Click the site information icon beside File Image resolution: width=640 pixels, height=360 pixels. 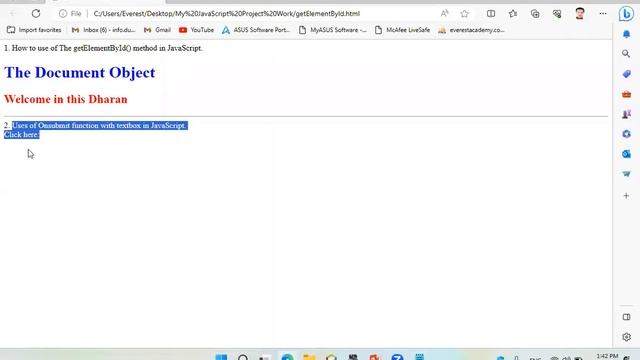[x=62, y=13]
